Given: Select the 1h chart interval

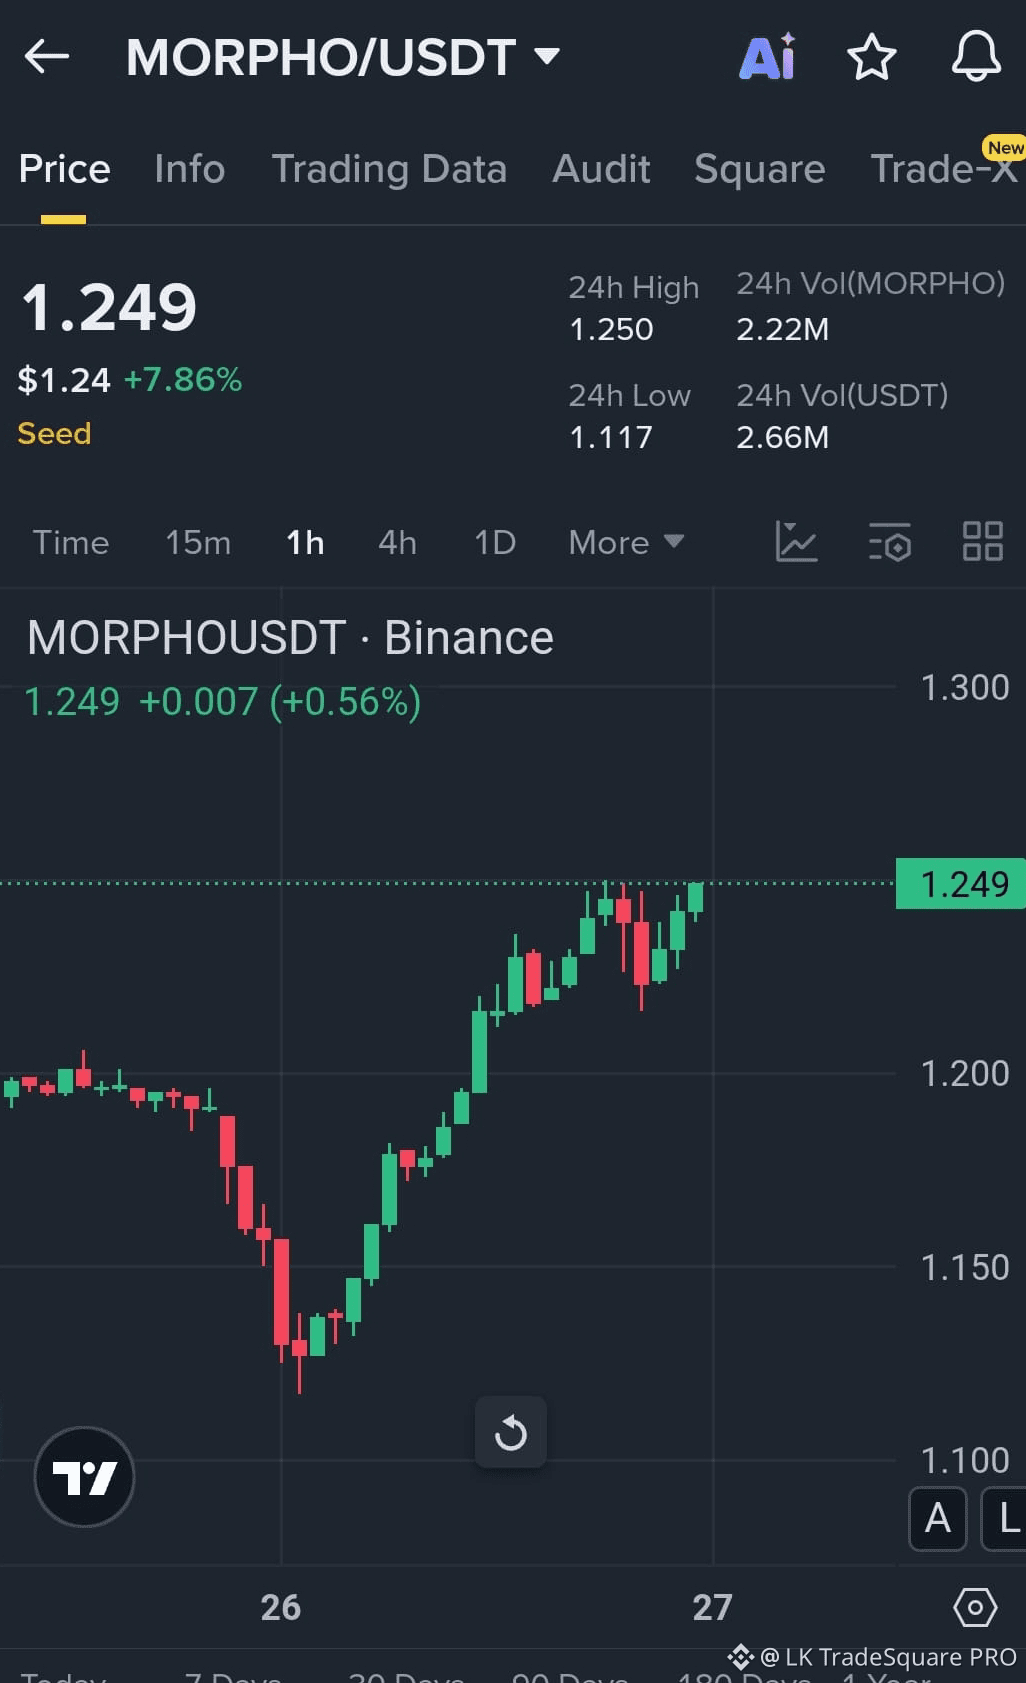Looking at the screenshot, I should 305,542.
